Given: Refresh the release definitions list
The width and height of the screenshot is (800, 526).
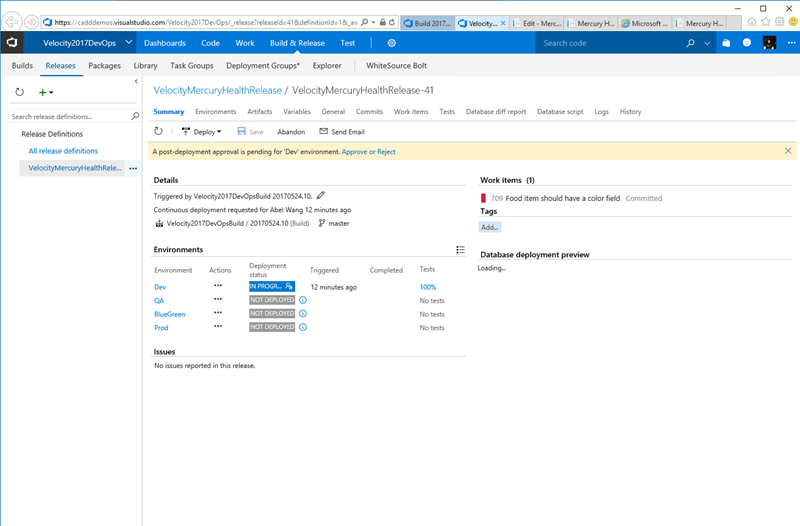Looking at the screenshot, I should coord(19,92).
